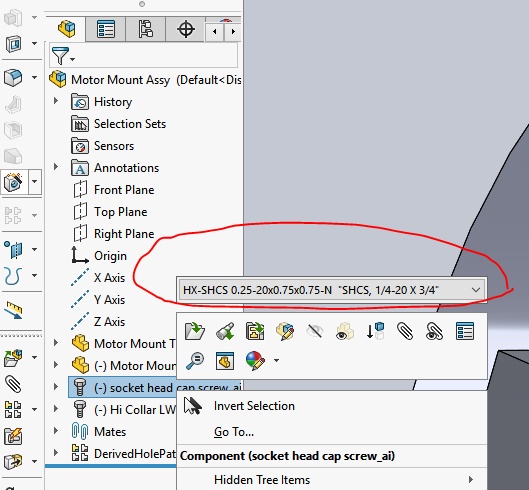Select the Origin item
This screenshot has width=529, height=490.
point(99,255)
